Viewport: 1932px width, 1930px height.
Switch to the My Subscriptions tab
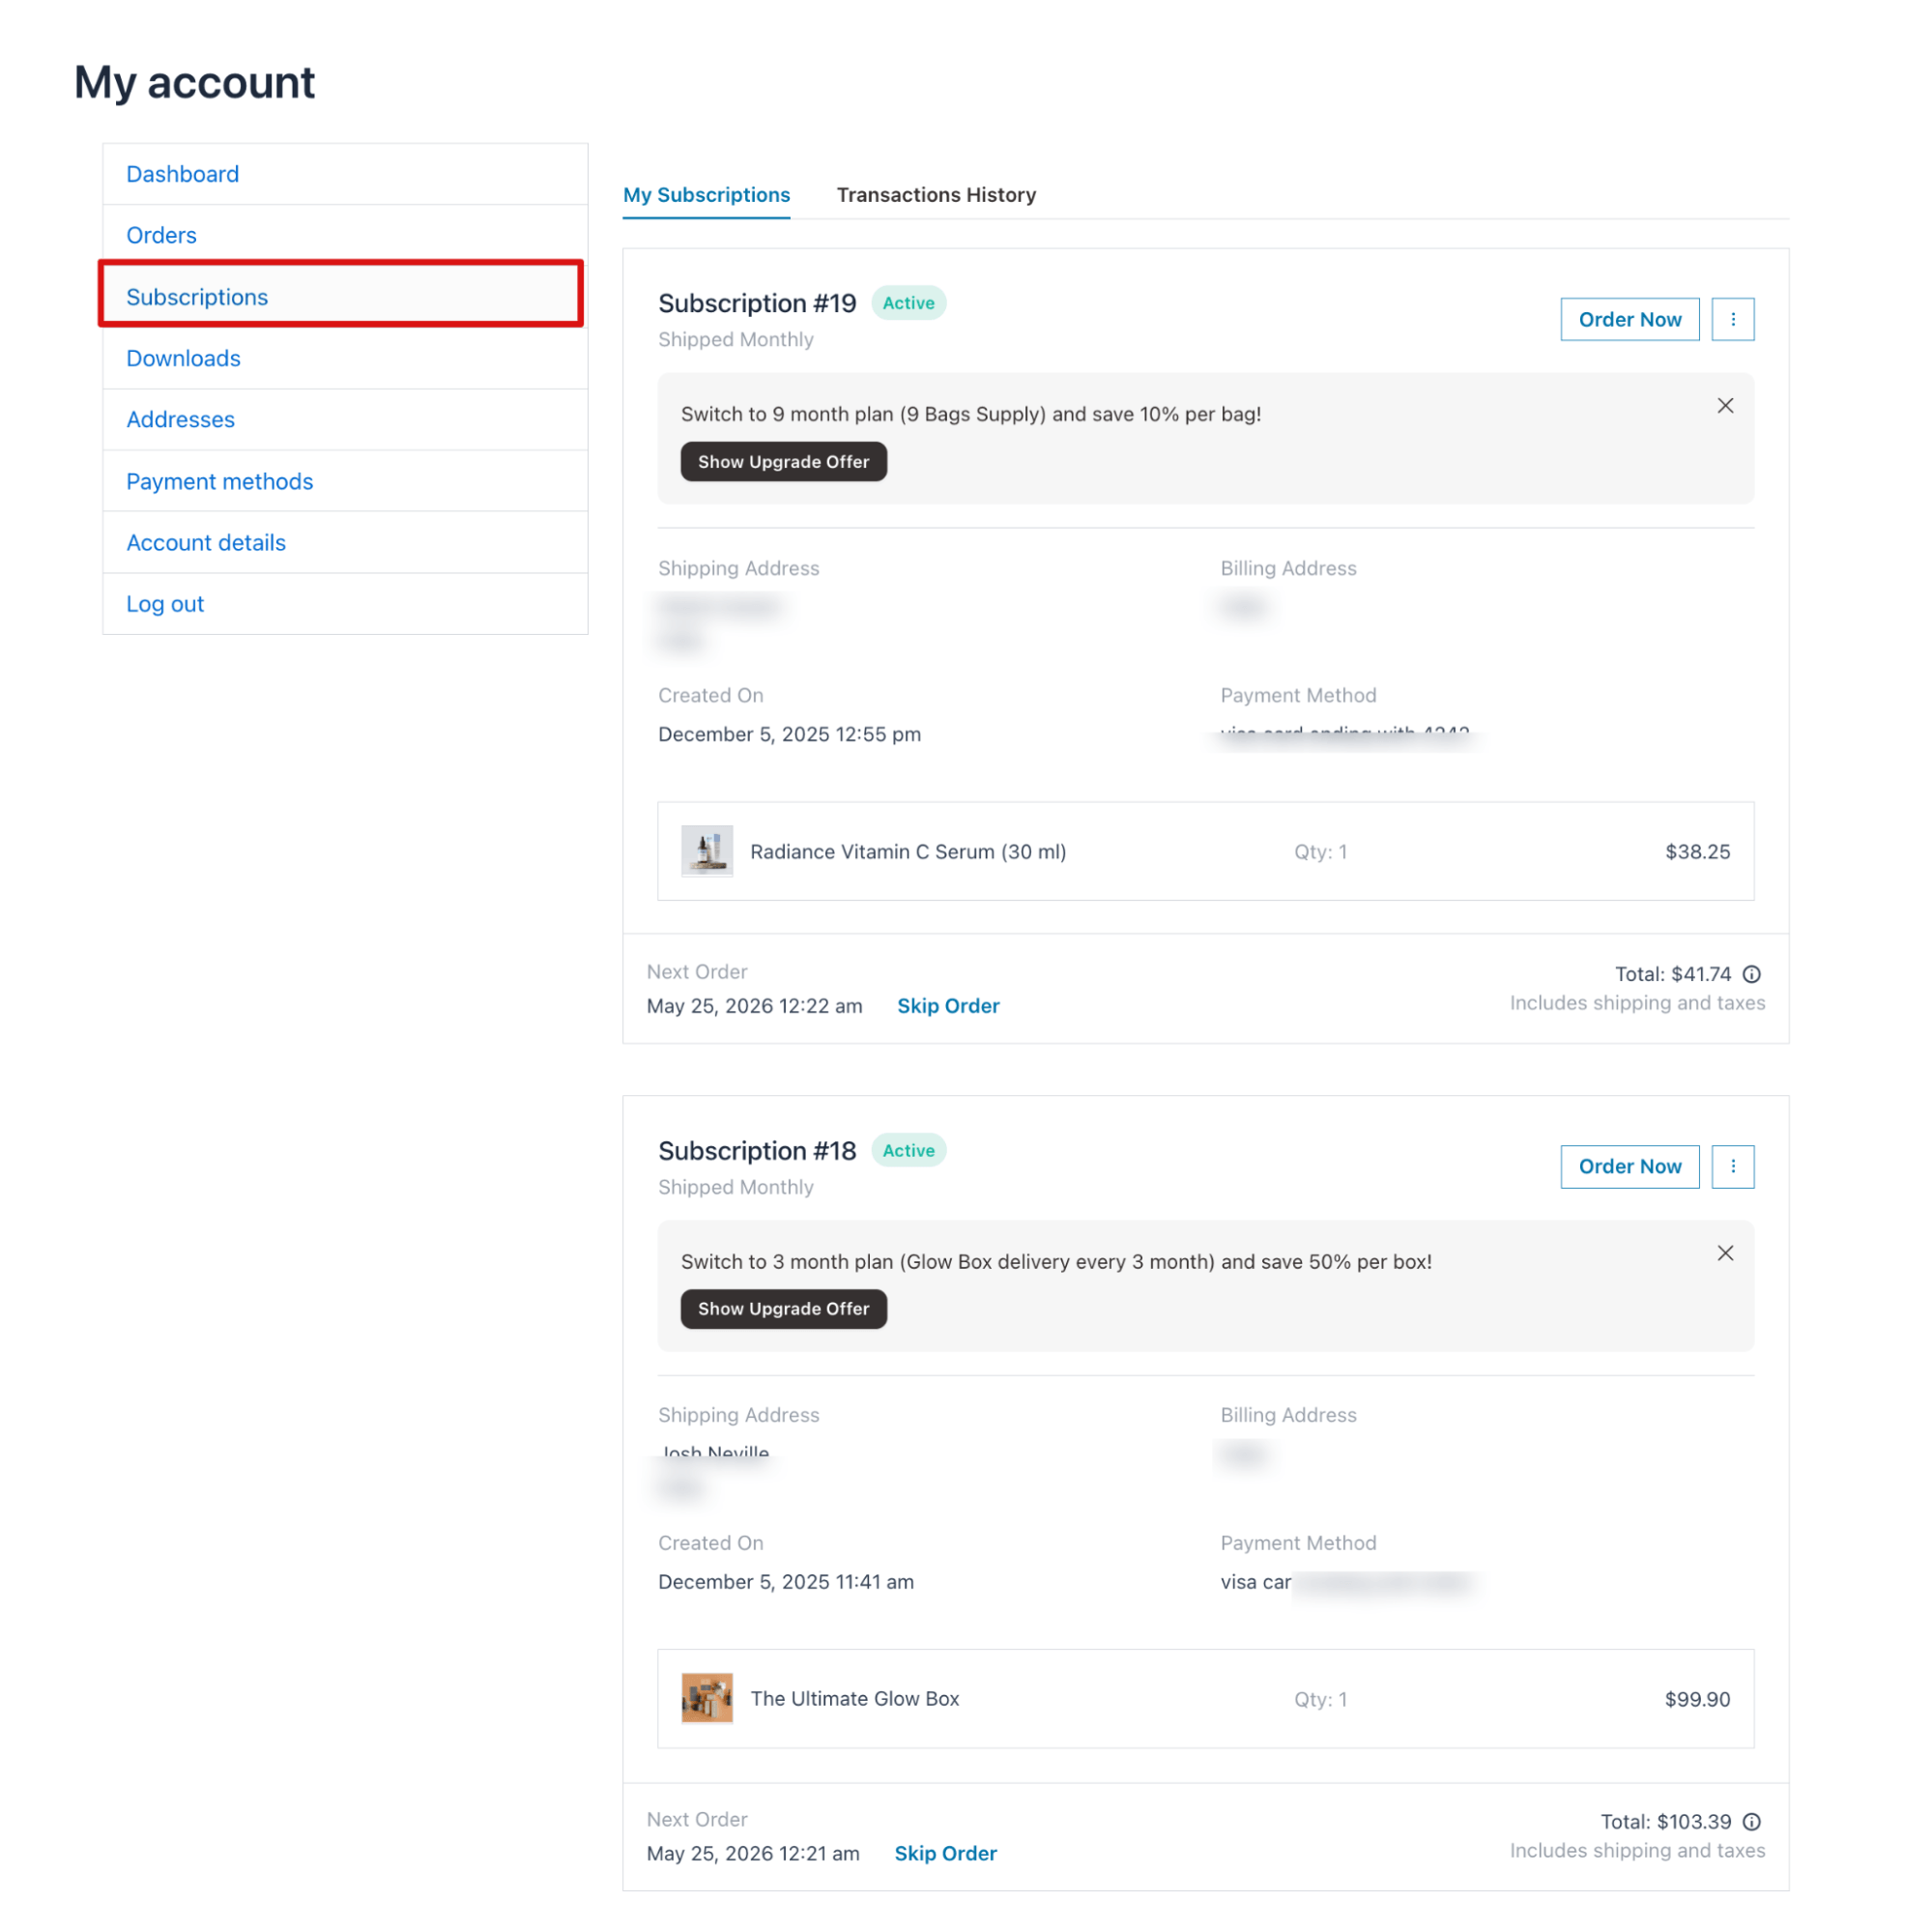[706, 194]
